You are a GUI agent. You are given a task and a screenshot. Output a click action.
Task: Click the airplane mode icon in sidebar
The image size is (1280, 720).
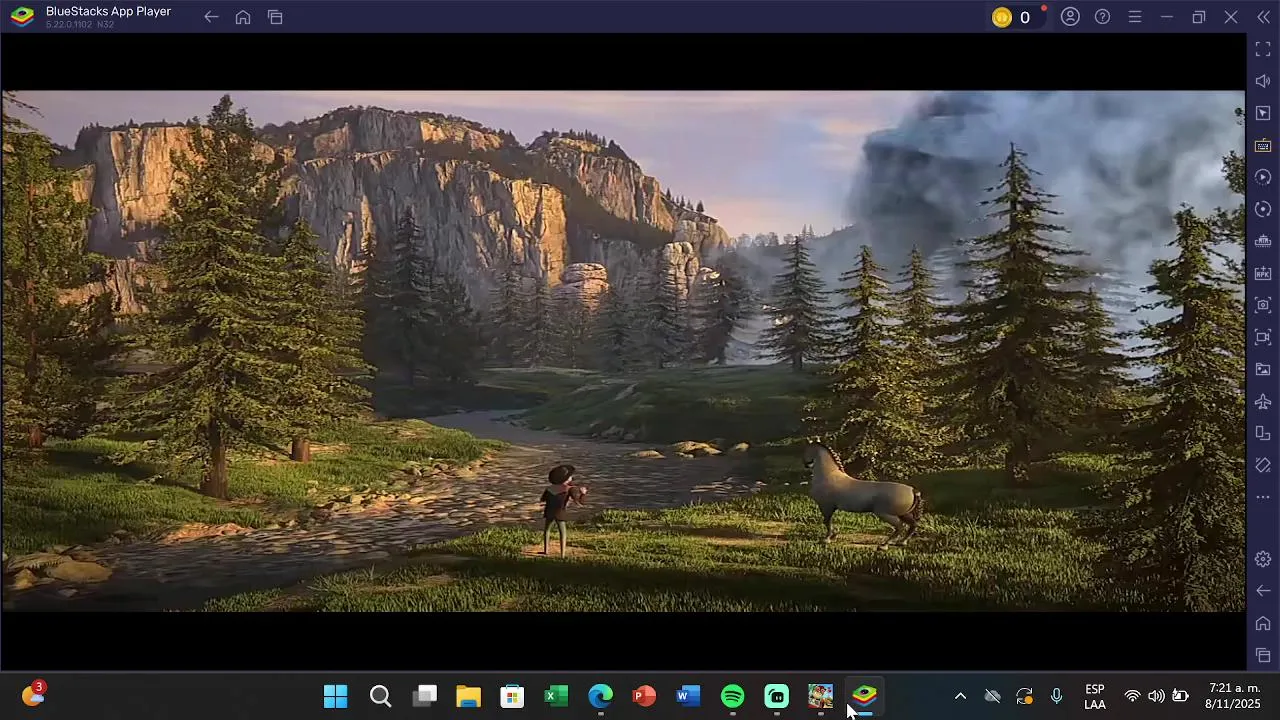[x=1263, y=401]
